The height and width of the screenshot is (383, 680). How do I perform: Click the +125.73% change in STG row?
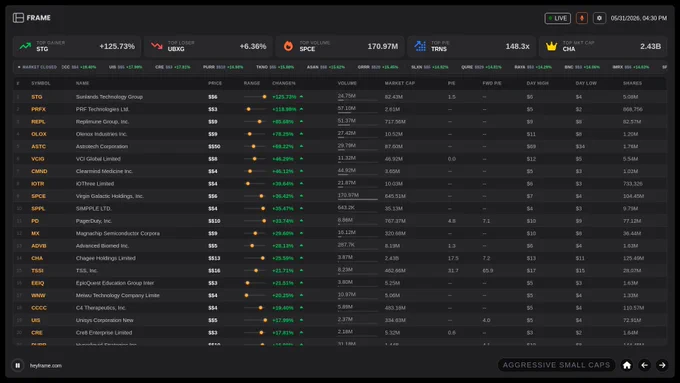click(x=284, y=97)
